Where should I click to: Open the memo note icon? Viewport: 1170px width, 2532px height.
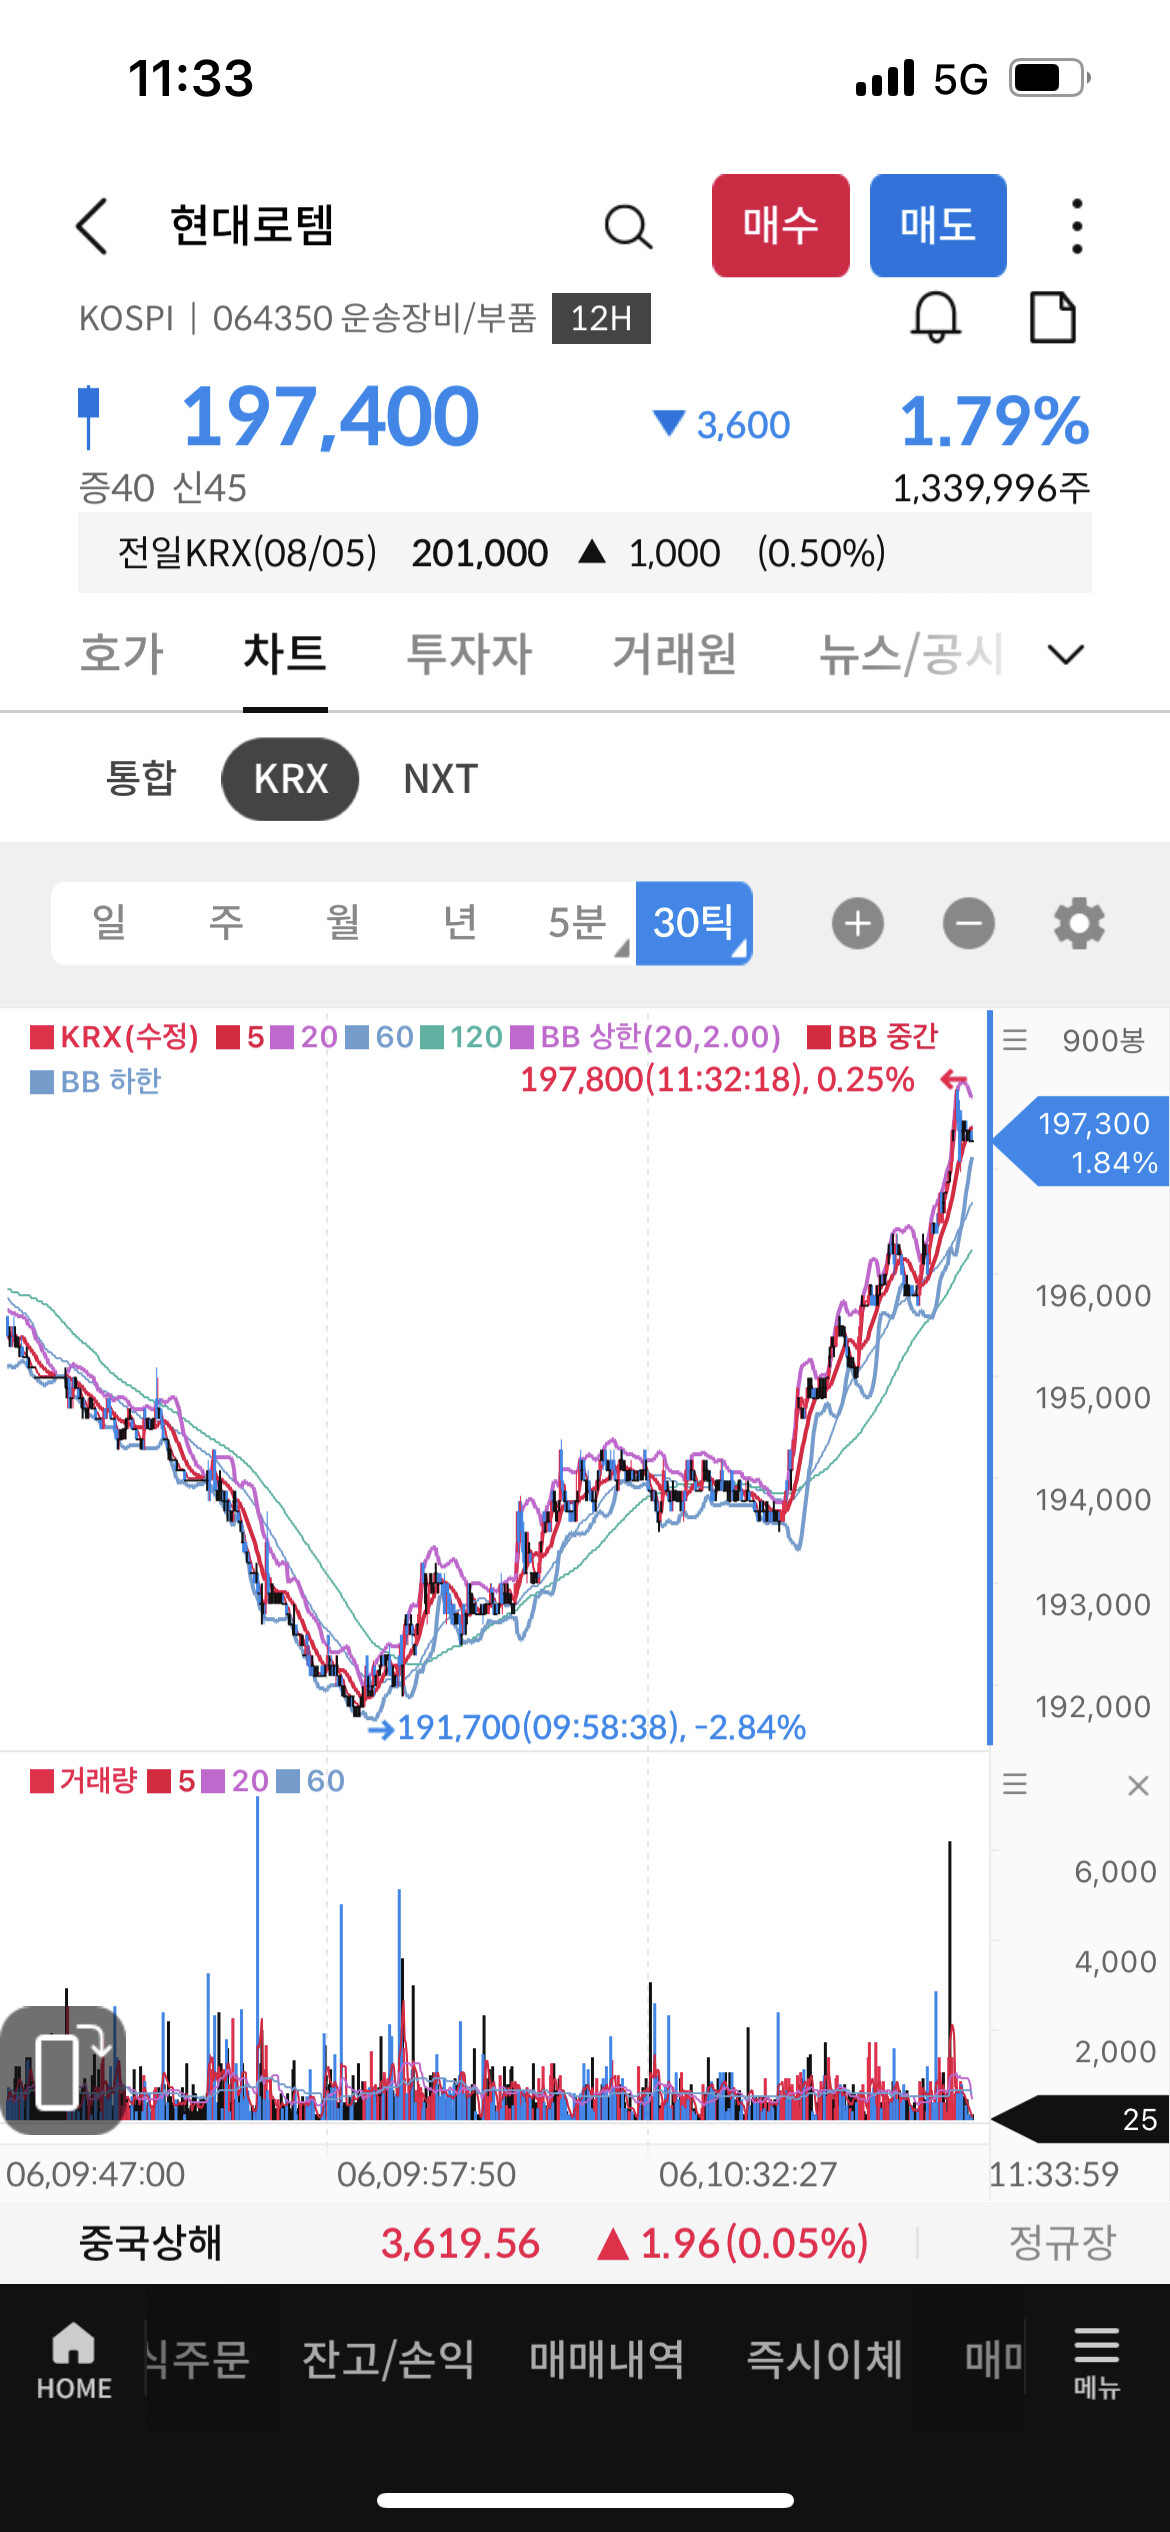tap(1052, 318)
